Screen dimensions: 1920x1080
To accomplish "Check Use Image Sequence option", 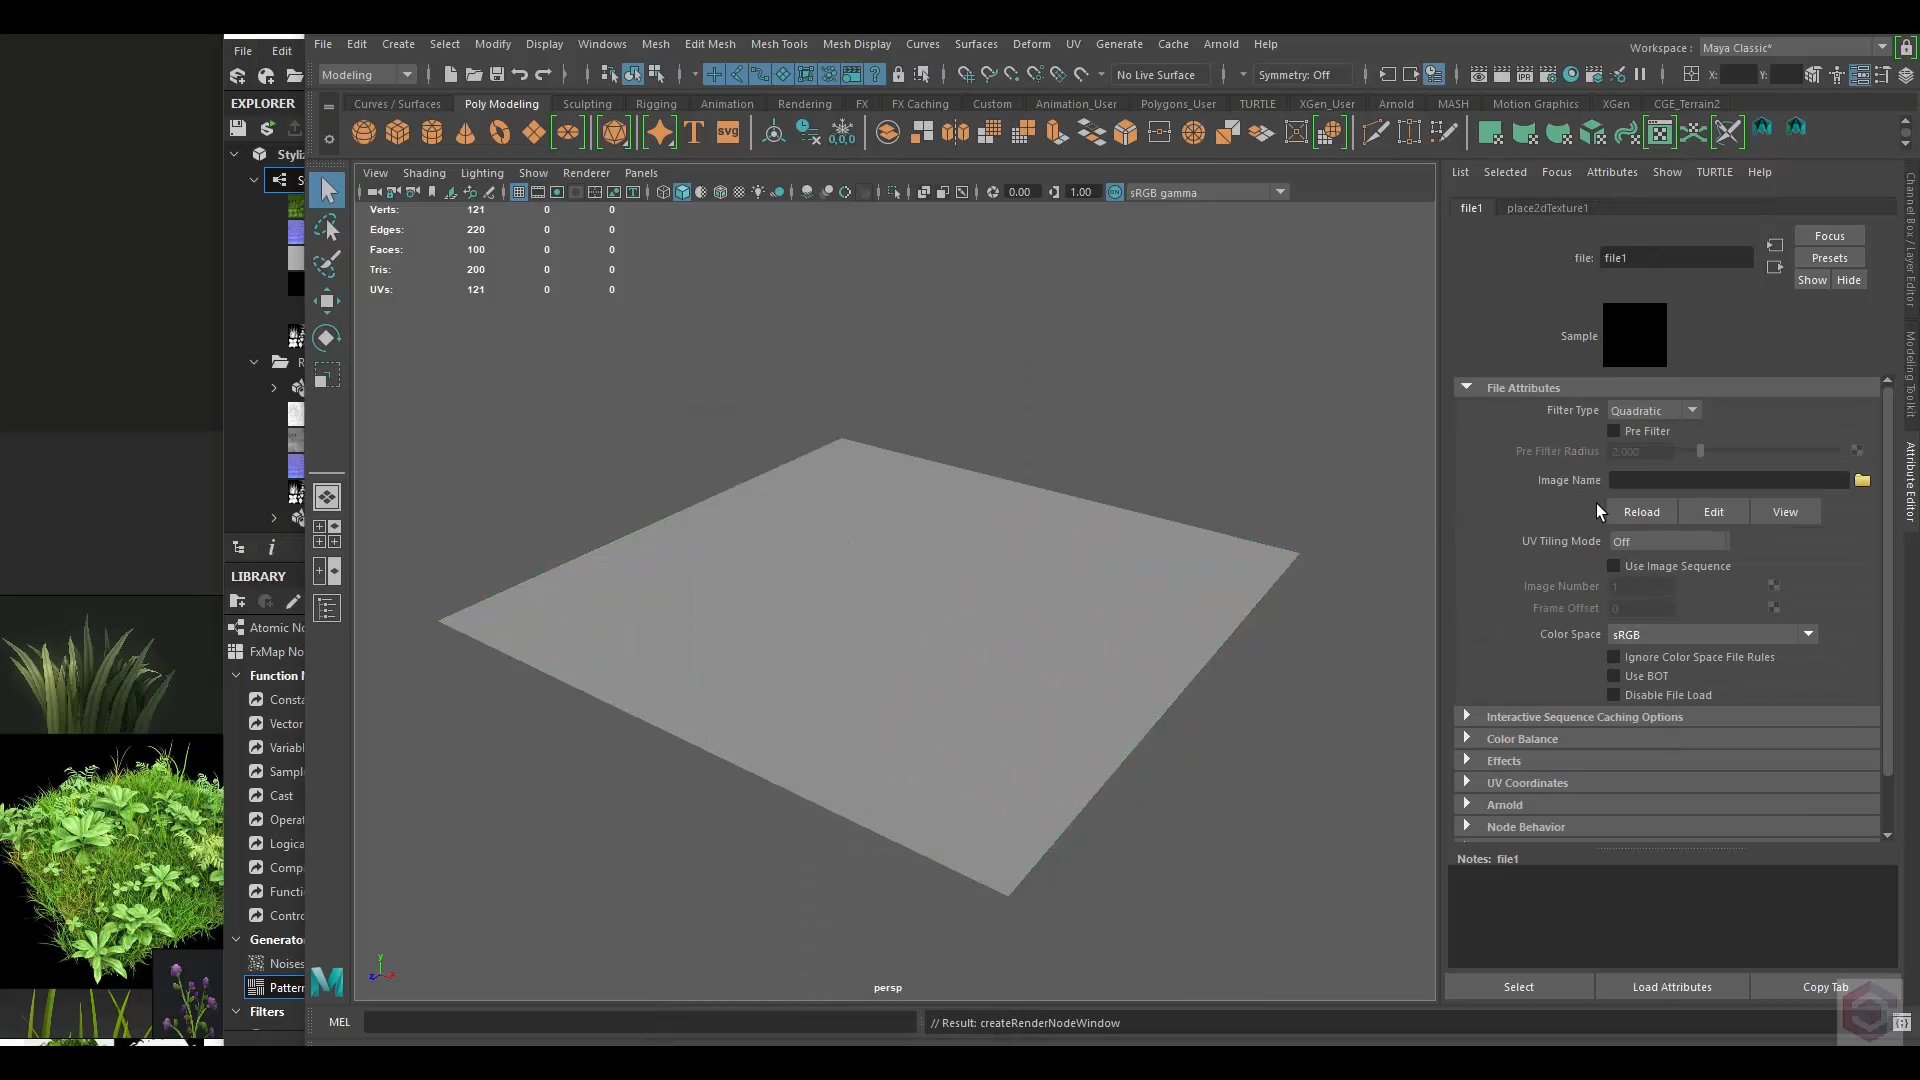I will [x=1613, y=566].
